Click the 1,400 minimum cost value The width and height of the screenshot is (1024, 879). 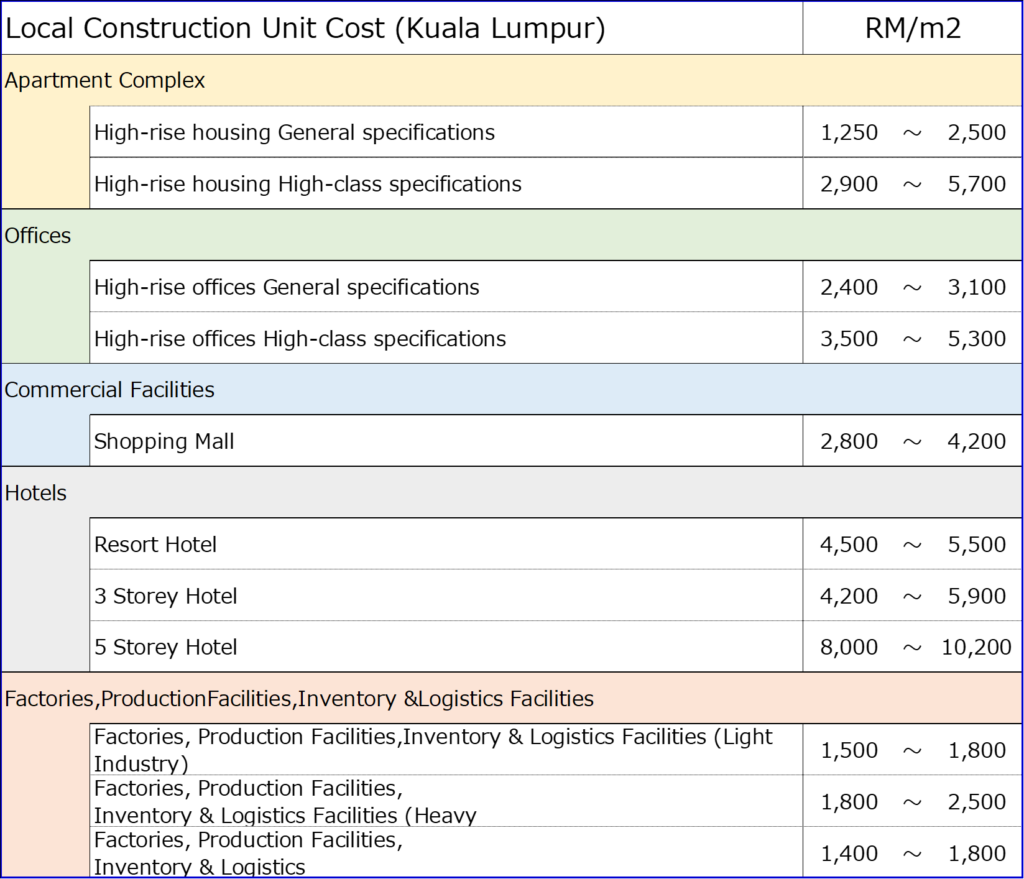pyautogui.click(x=849, y=854)
